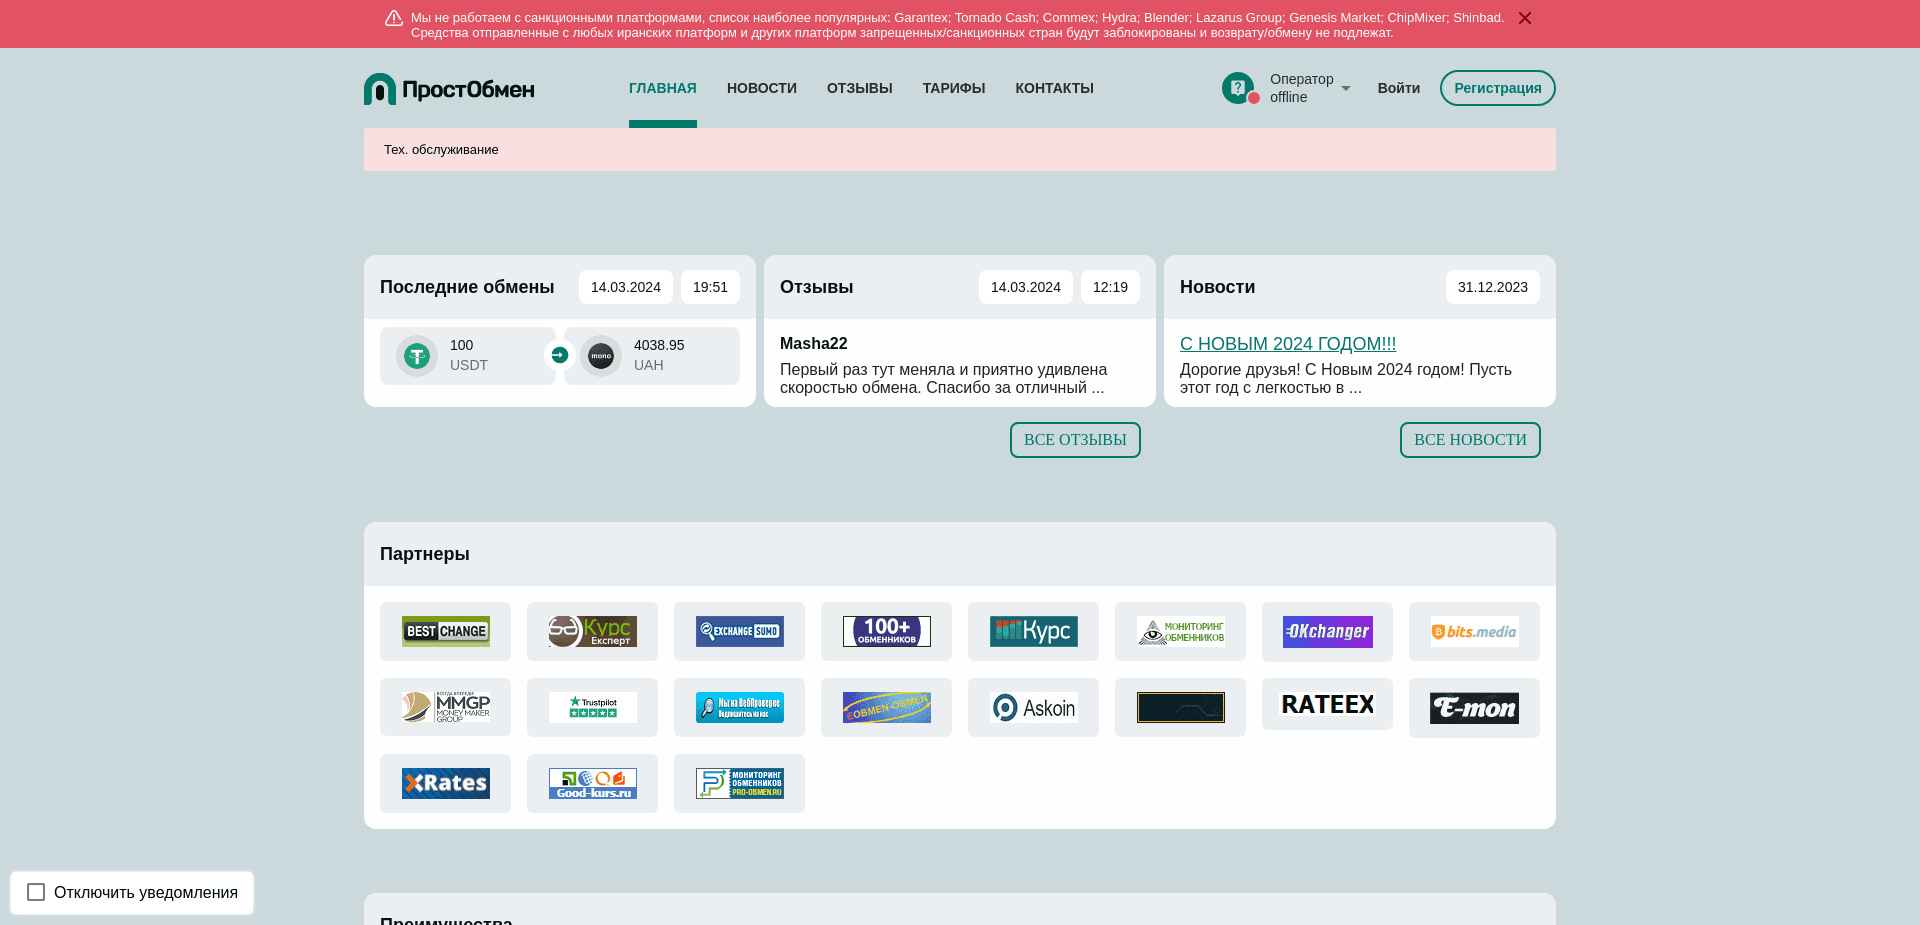Click the bits.media partner badge
Viewport: 1920px width, 925px height.
tap(1474, 631)
